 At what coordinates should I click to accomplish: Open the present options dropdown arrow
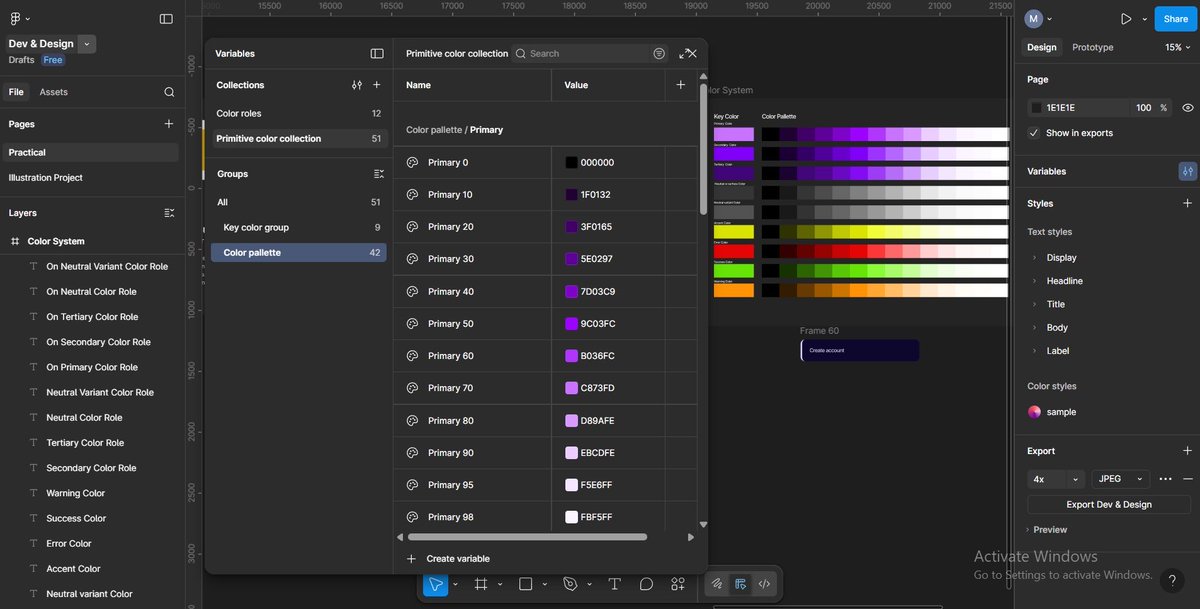1144,18
